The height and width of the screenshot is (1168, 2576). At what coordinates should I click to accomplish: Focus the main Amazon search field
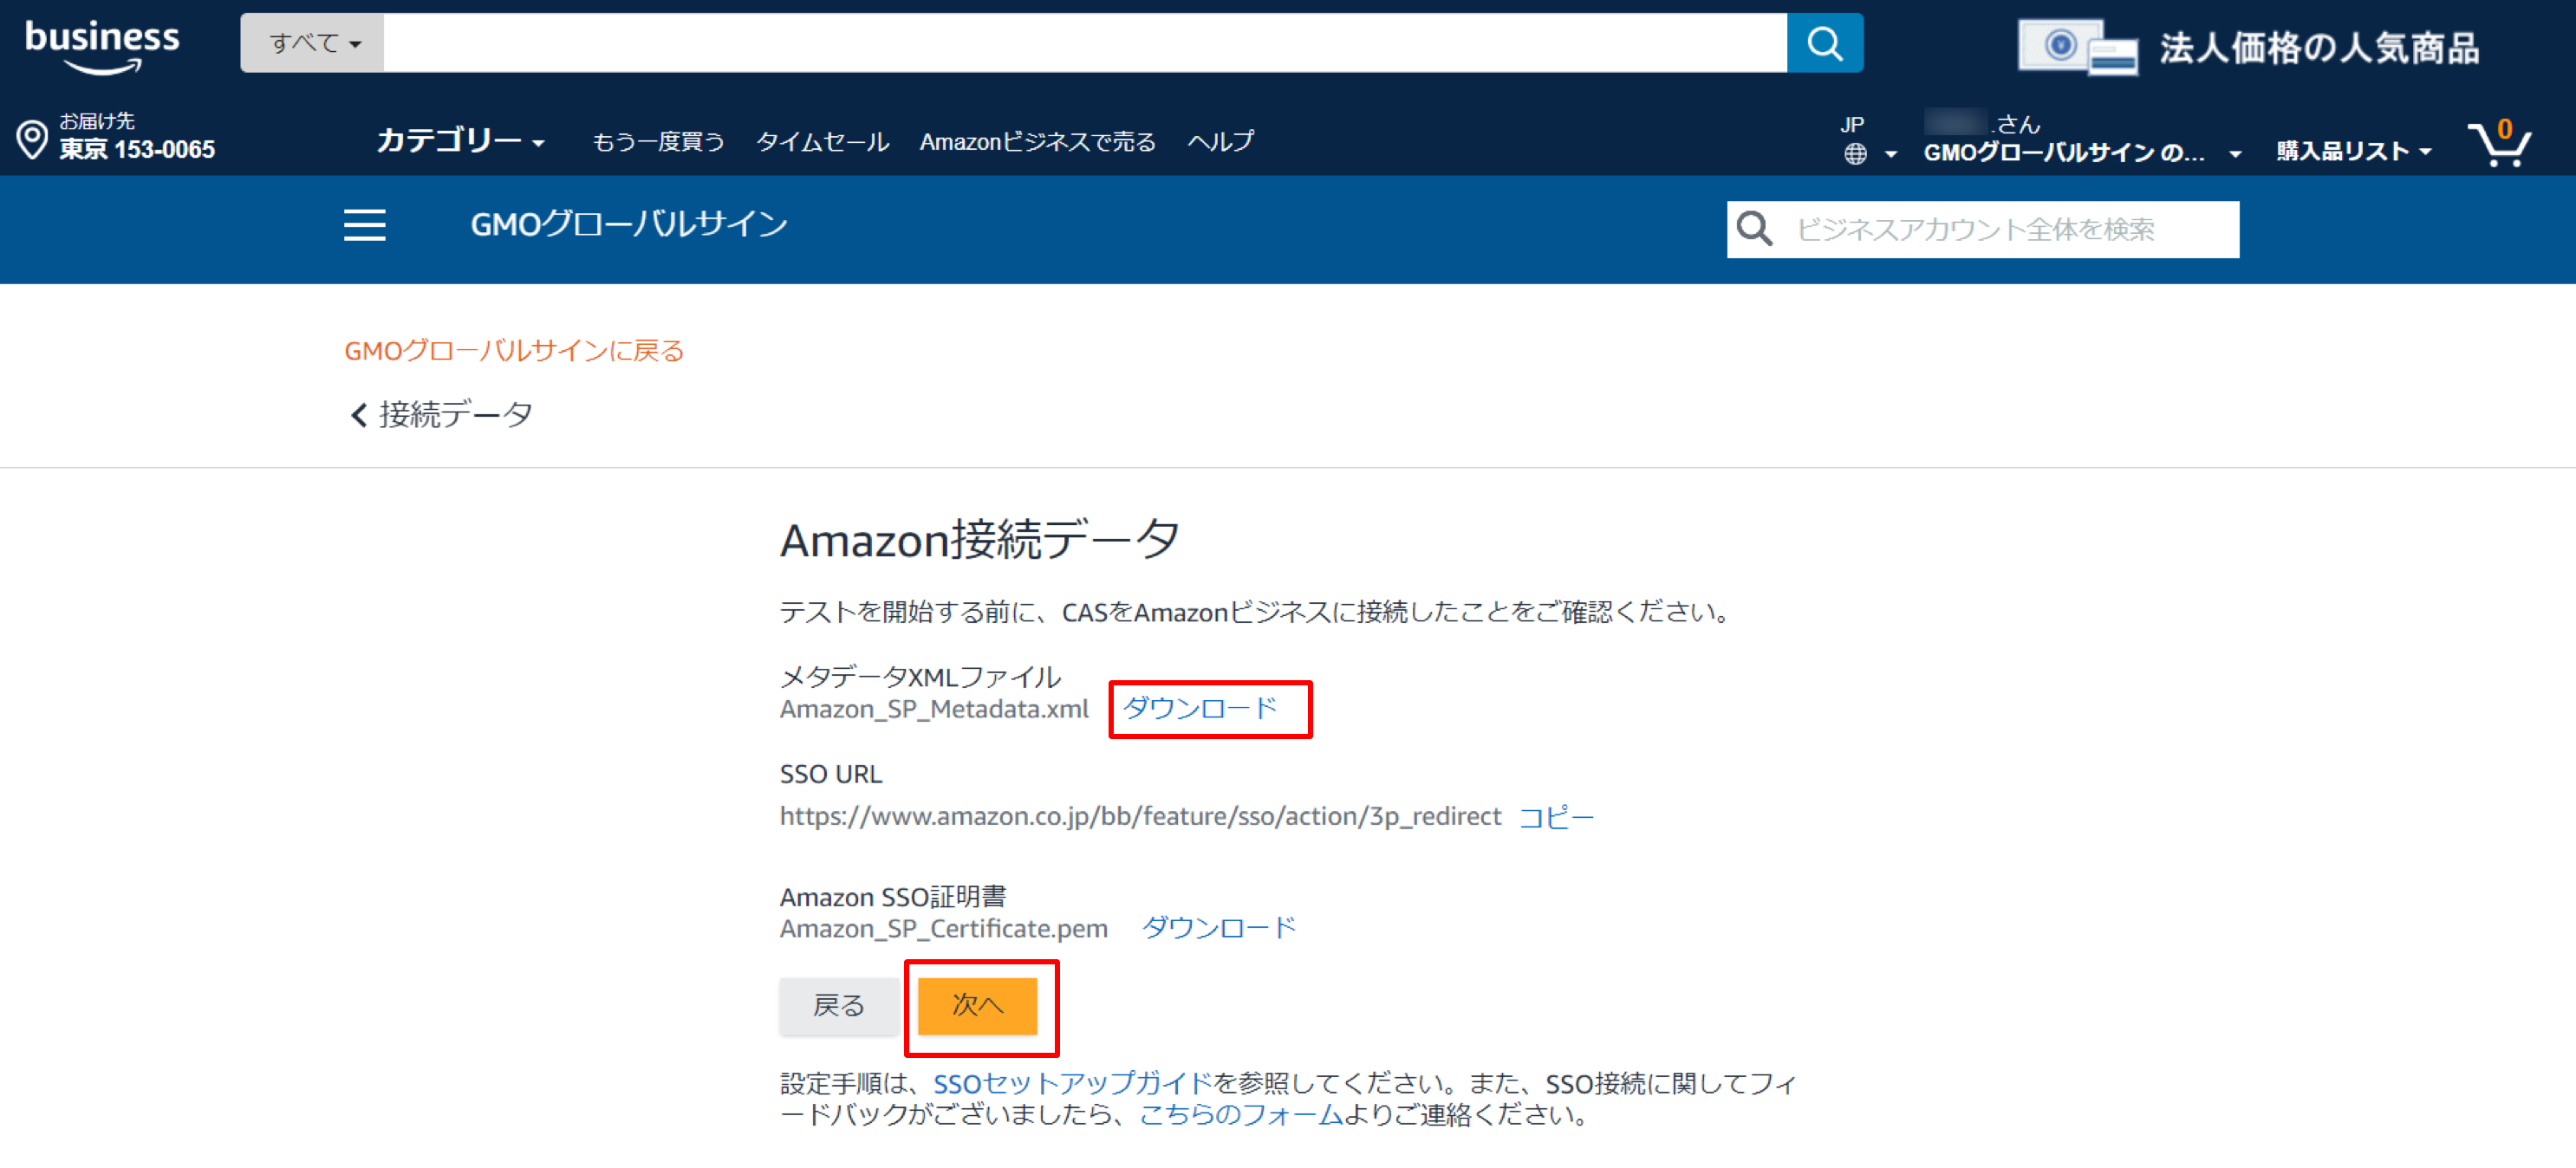(1085, 43)
